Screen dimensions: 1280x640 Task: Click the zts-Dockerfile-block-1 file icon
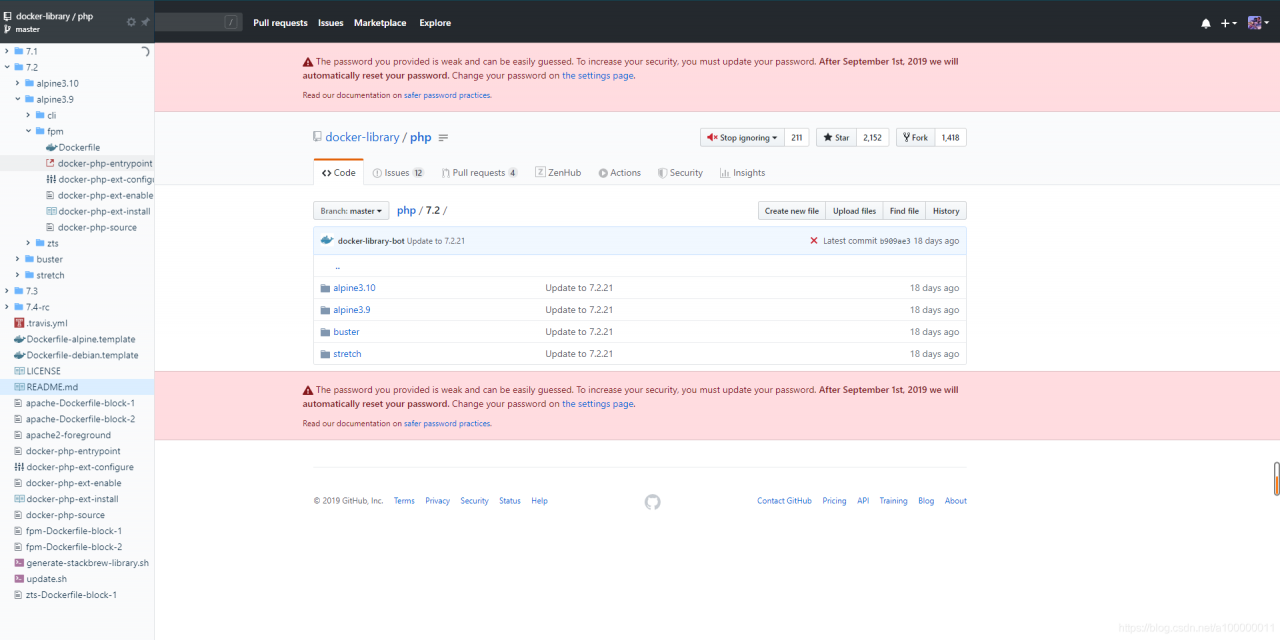tap(19, 595)
